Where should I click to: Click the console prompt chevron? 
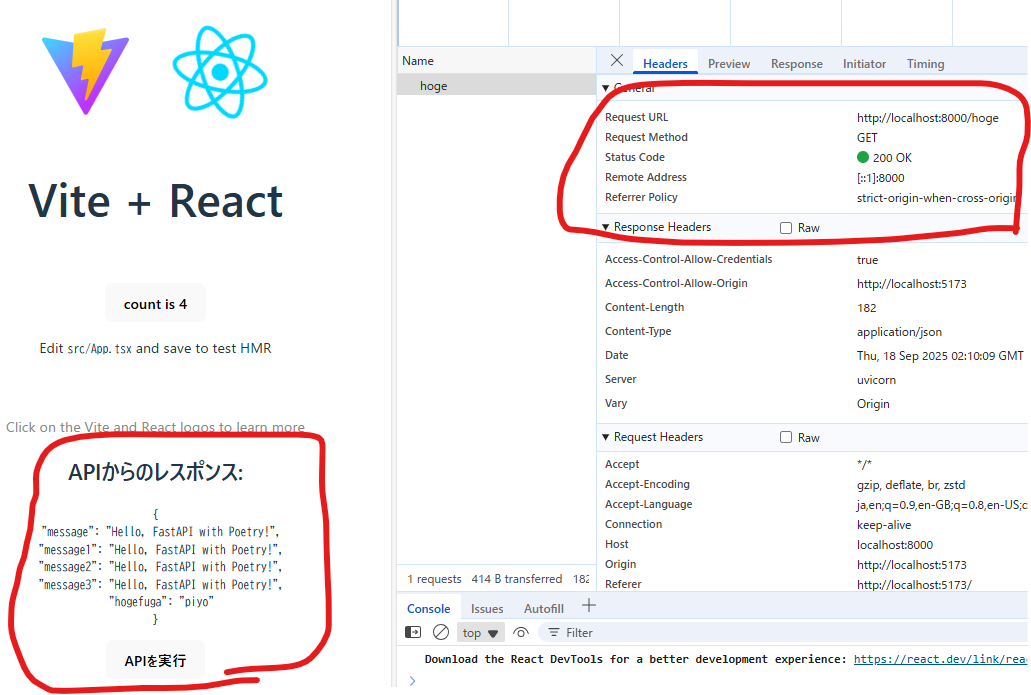(412, 681)
